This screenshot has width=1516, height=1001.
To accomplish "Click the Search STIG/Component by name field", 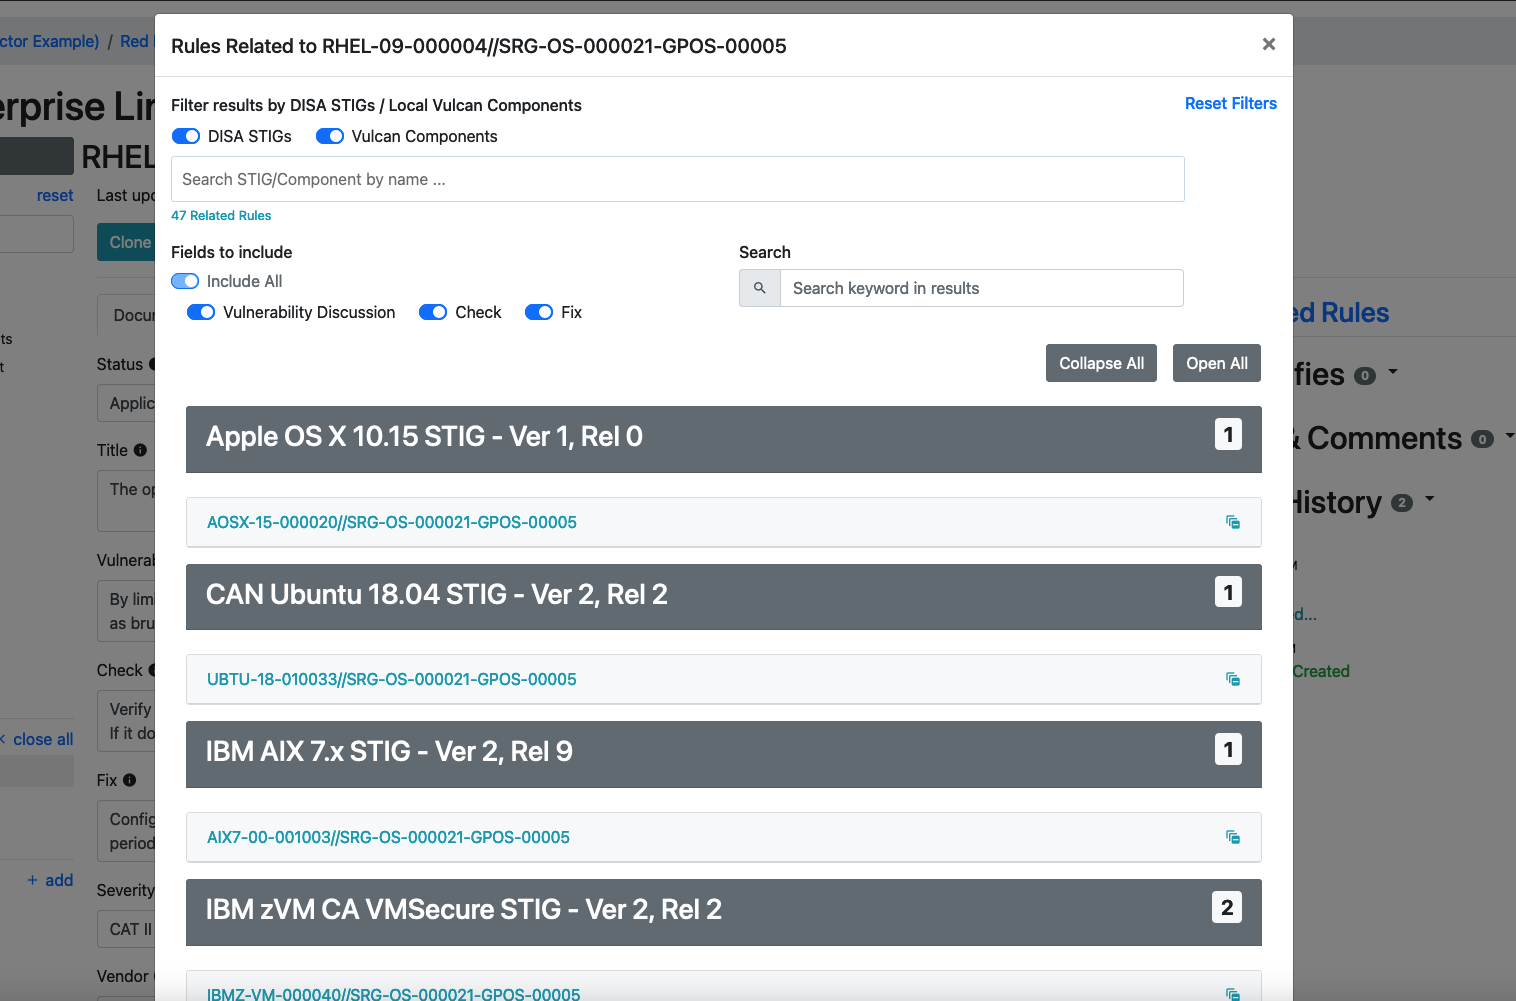I will 677,179.
